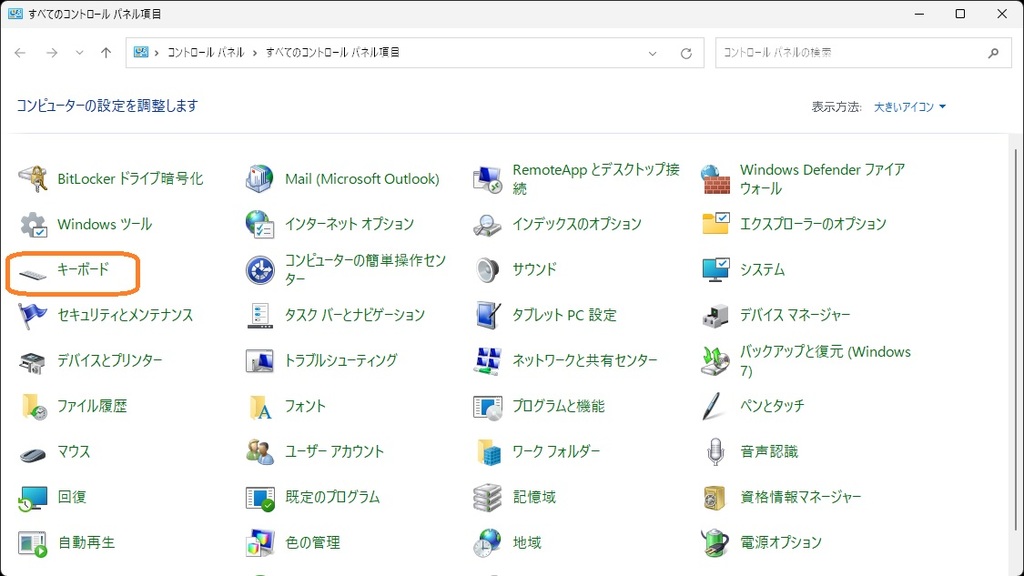Open the Windows ツール gear icon
The image size is (1024, 576).
click(x=33, y=224)
